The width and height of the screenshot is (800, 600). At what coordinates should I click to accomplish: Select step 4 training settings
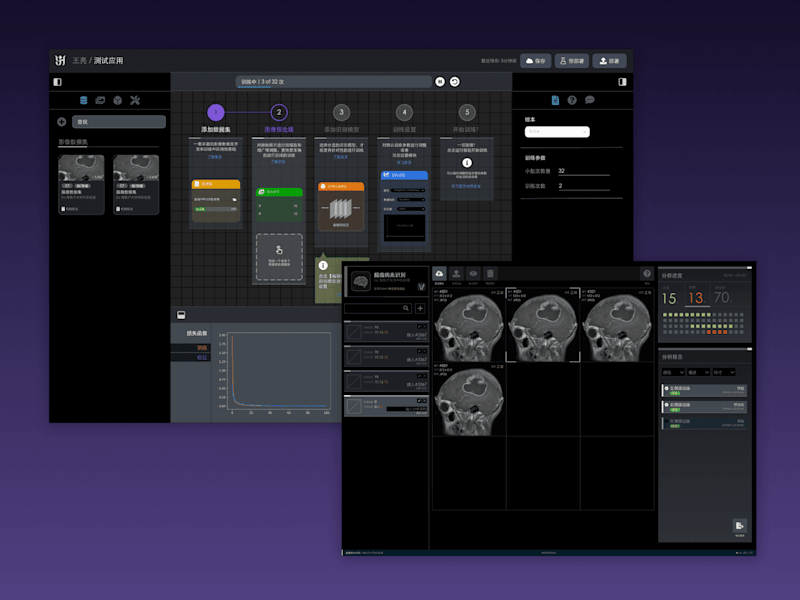tap(404, 112)
